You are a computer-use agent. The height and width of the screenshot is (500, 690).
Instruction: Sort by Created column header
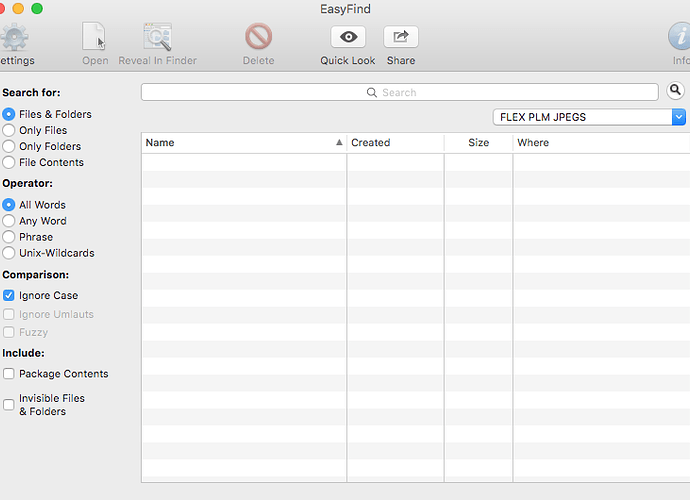[x=395, y=143]
